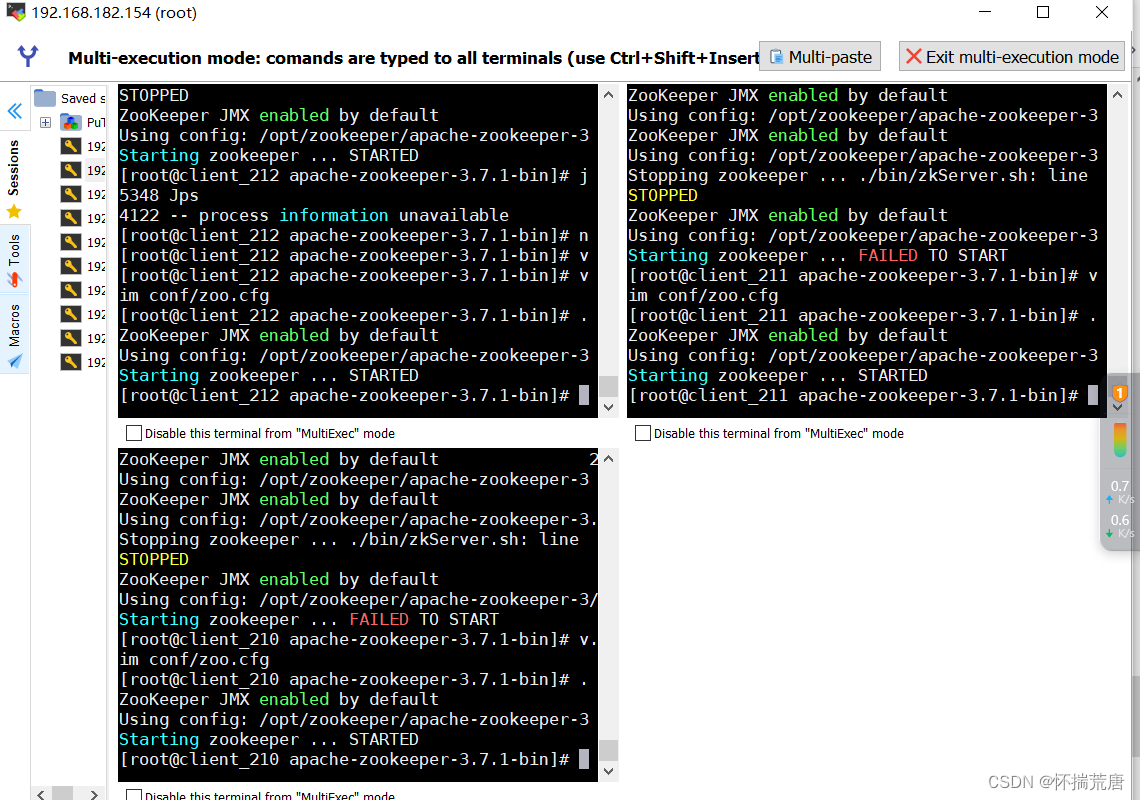
Task: Disable the client_212 terminal from MultiExec mode
Action: pos(133,433)
